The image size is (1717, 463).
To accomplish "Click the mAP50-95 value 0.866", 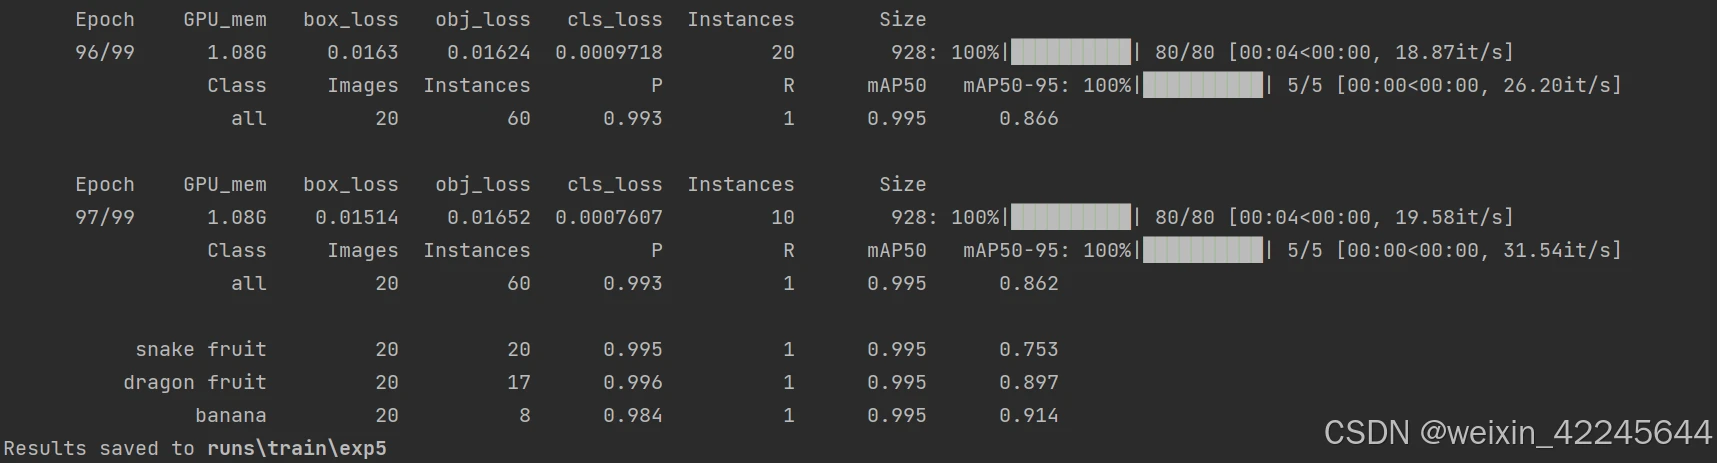I will click(1028, 118).
